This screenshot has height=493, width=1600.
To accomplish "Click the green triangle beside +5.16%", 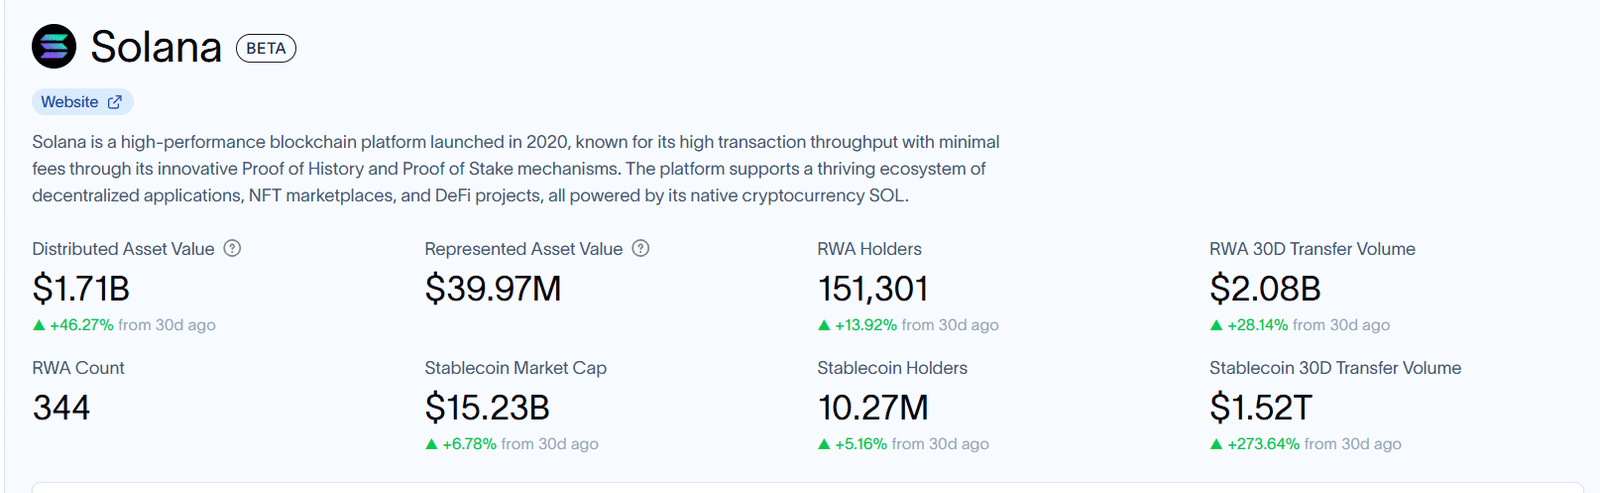I will [x=824, y=444].
